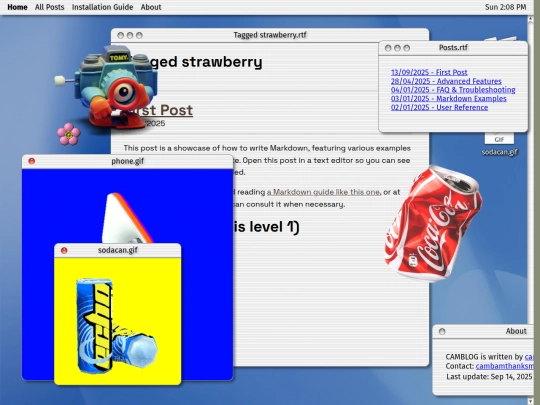Open the 28/04/2025 - Advanced Features link
The width and height of the screenshot is (540, 405).
tap(446, 81)
